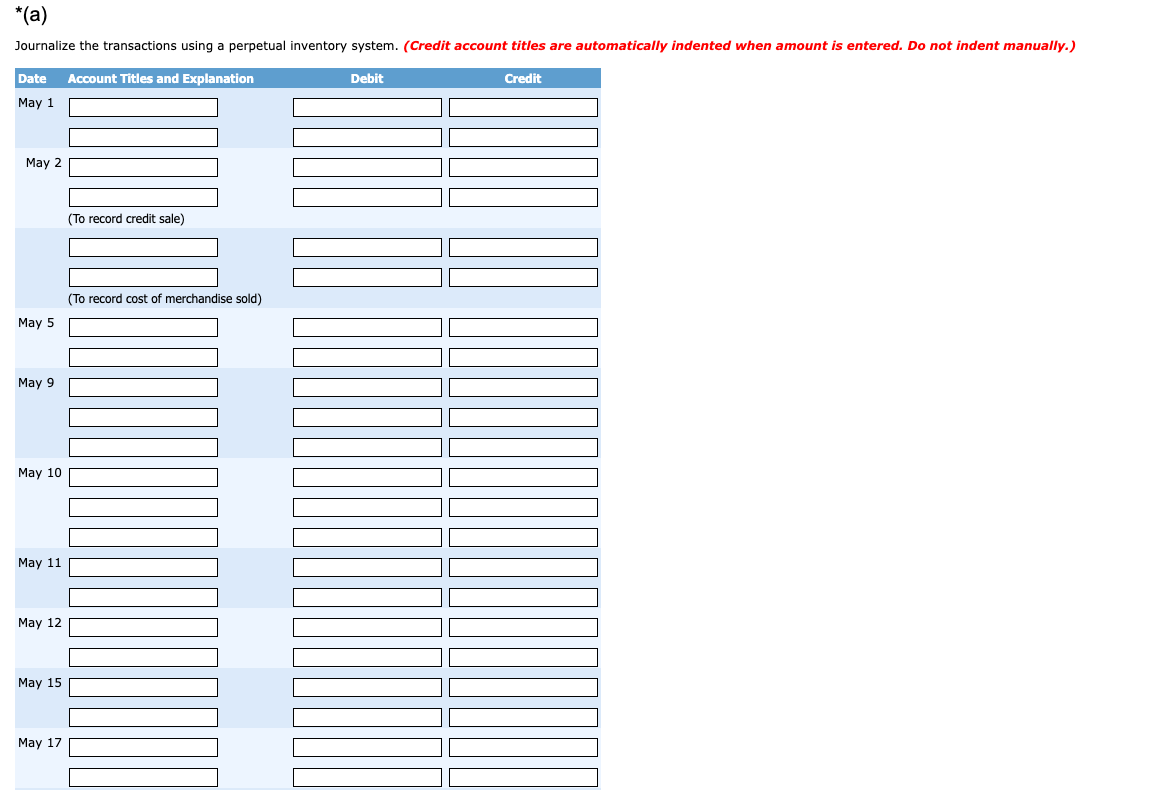Click the May 1 first account title field
Viewport: 1169px width, 790px height.
[143, 107]
